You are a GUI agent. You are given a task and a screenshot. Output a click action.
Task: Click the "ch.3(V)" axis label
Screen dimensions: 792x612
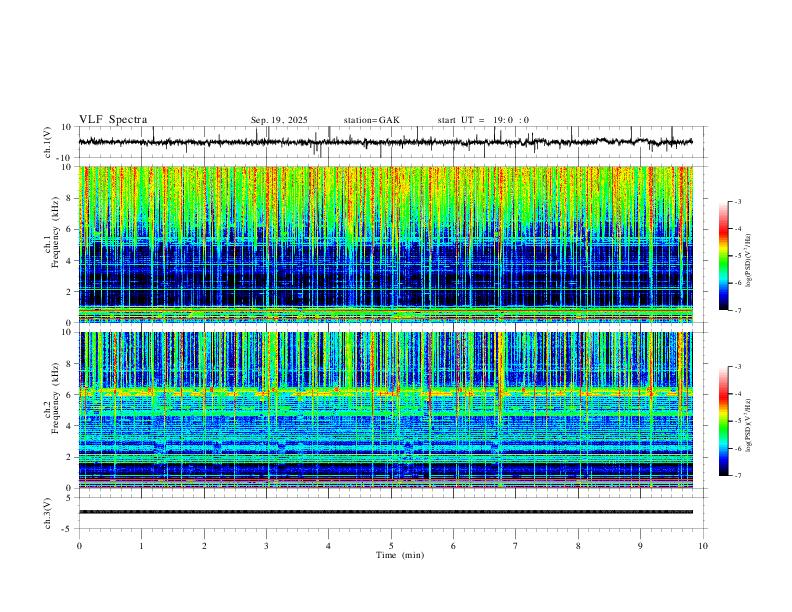[x=48, y=513]
